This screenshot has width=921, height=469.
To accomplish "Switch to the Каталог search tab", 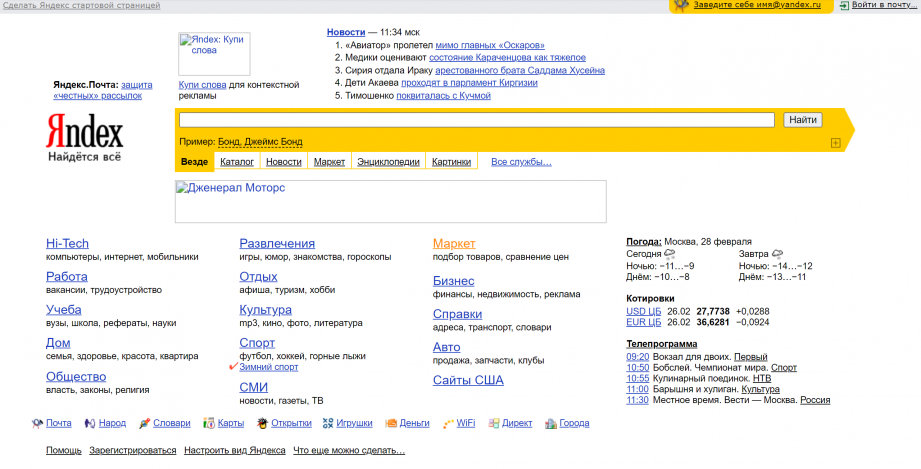I will [237, 162].
